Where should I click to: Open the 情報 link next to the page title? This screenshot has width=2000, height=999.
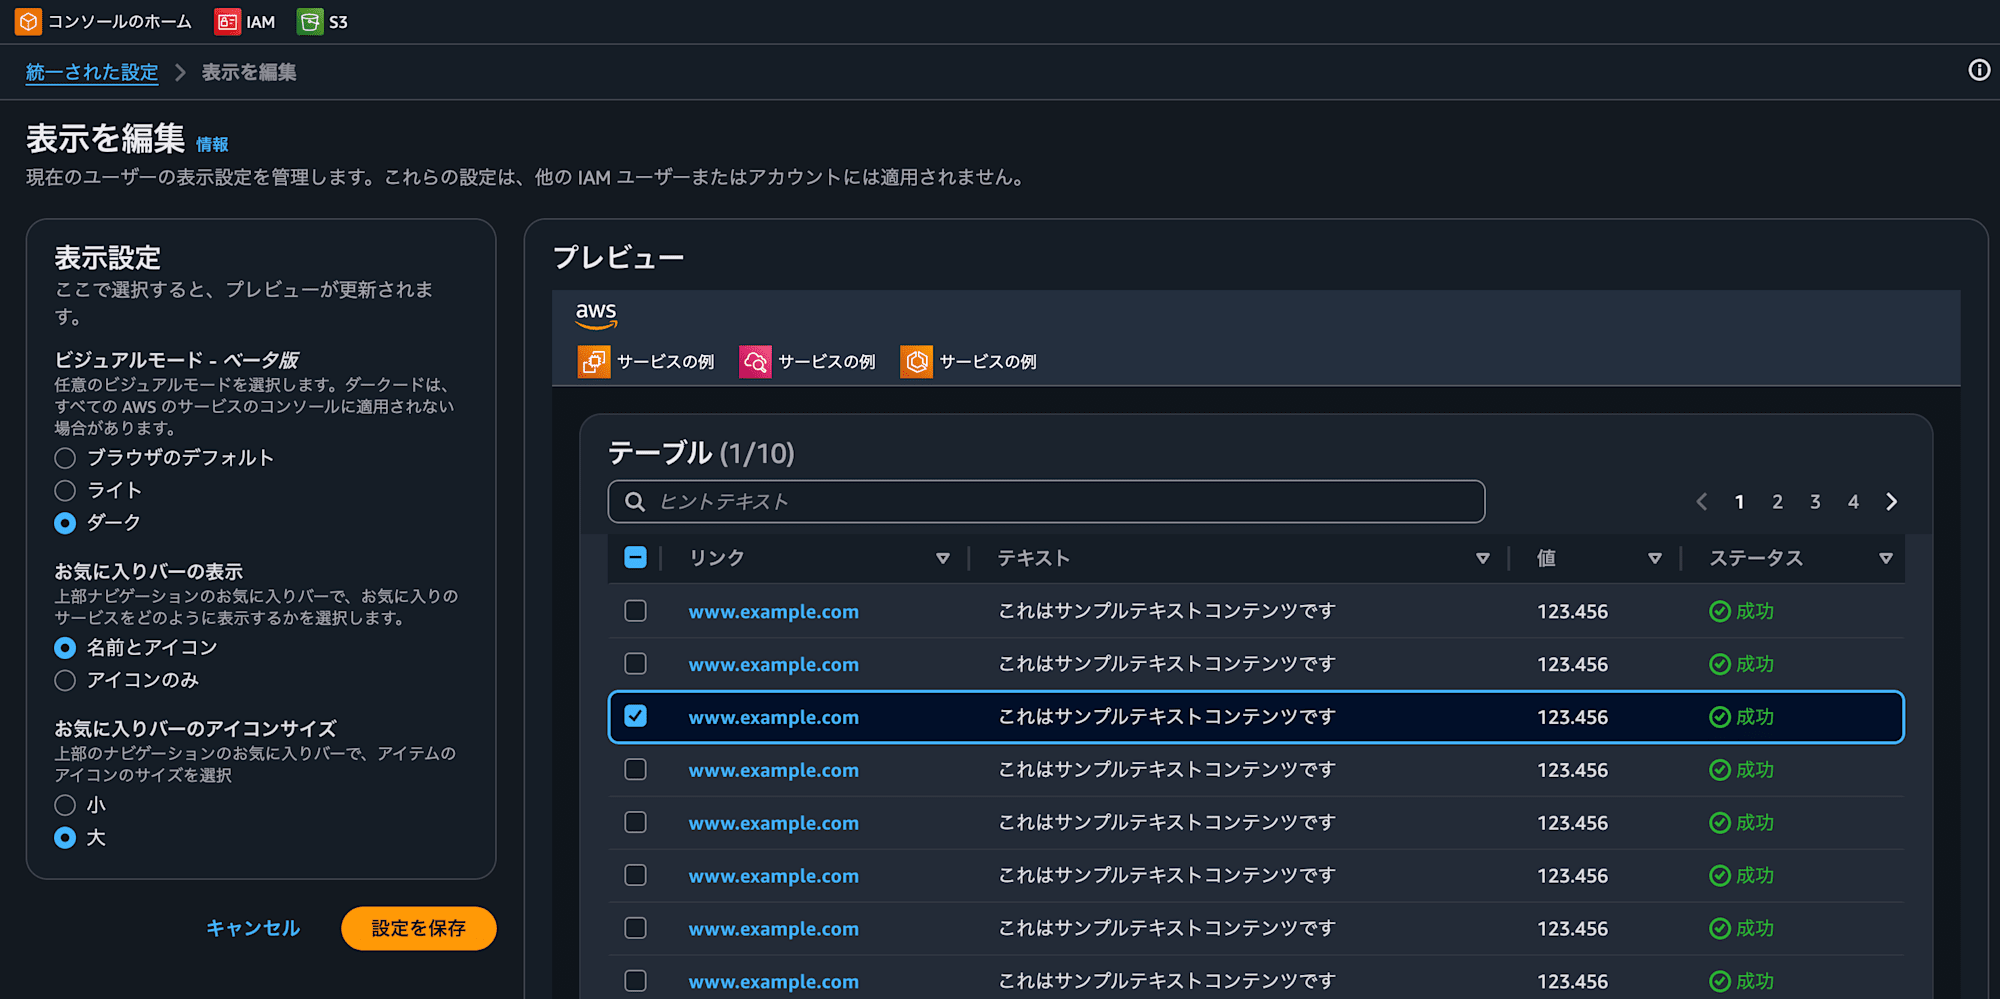pyautogui.click(x=211, y=144)
